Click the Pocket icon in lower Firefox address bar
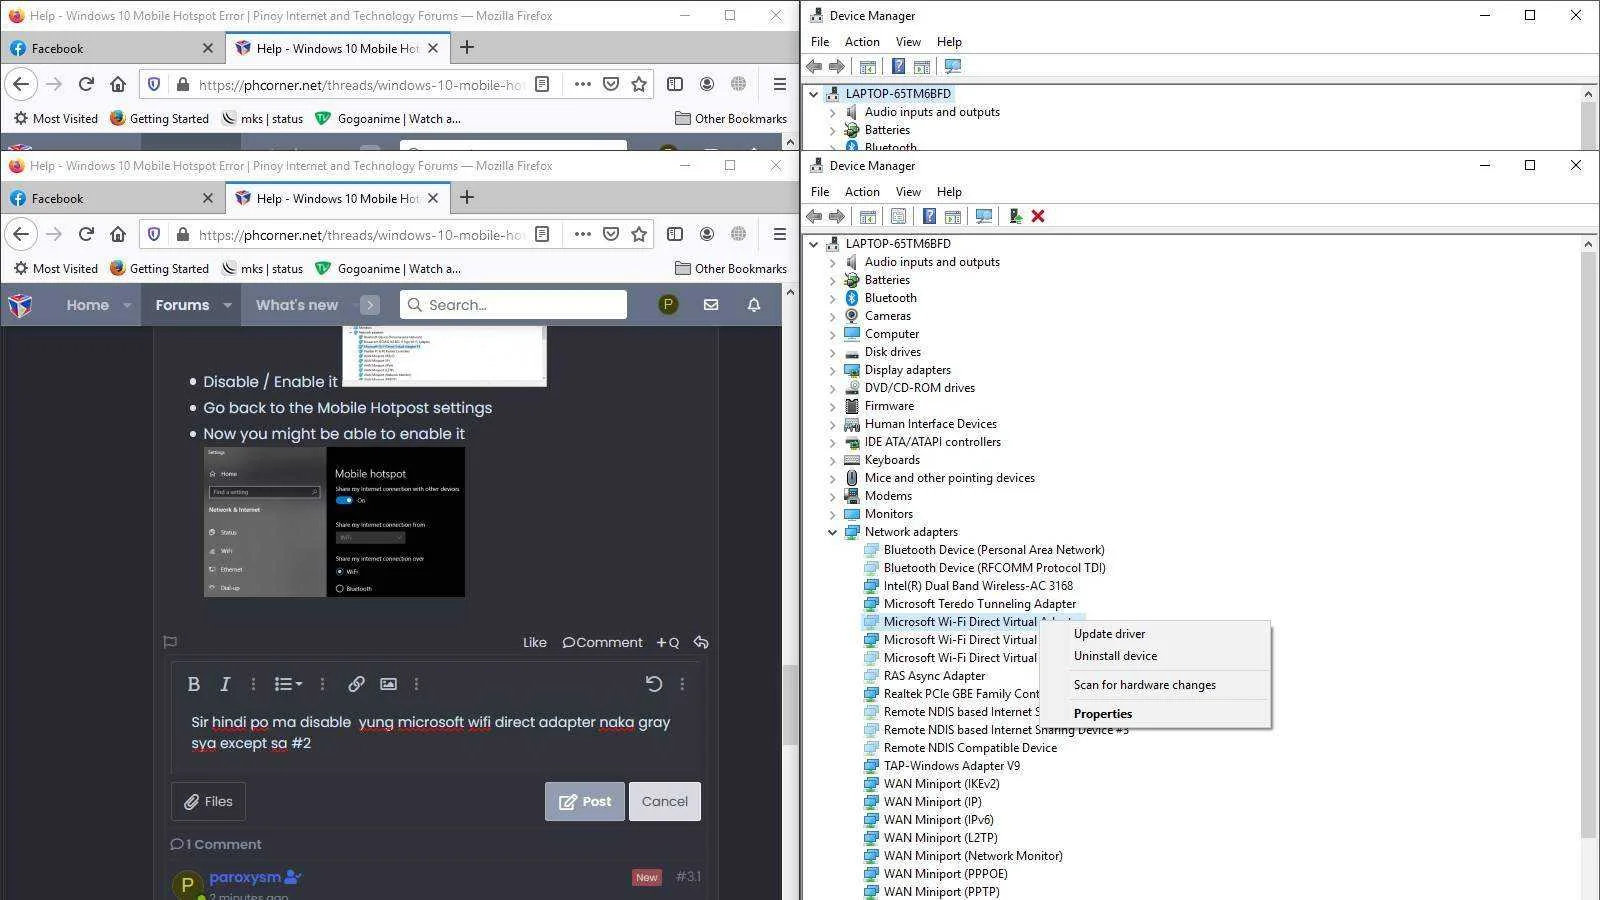This screenshot has height=900, width=1600. [x=611, y=234]
